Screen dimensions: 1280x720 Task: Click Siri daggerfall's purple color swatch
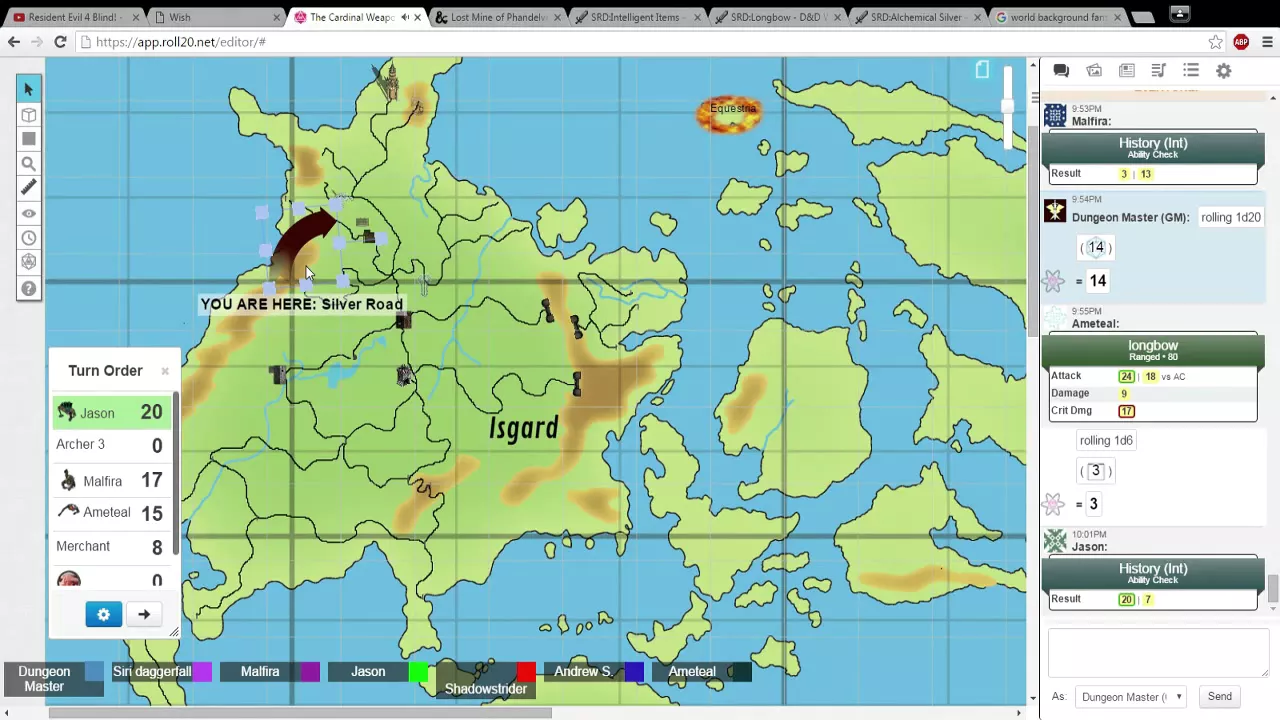[x=202, y=672]
